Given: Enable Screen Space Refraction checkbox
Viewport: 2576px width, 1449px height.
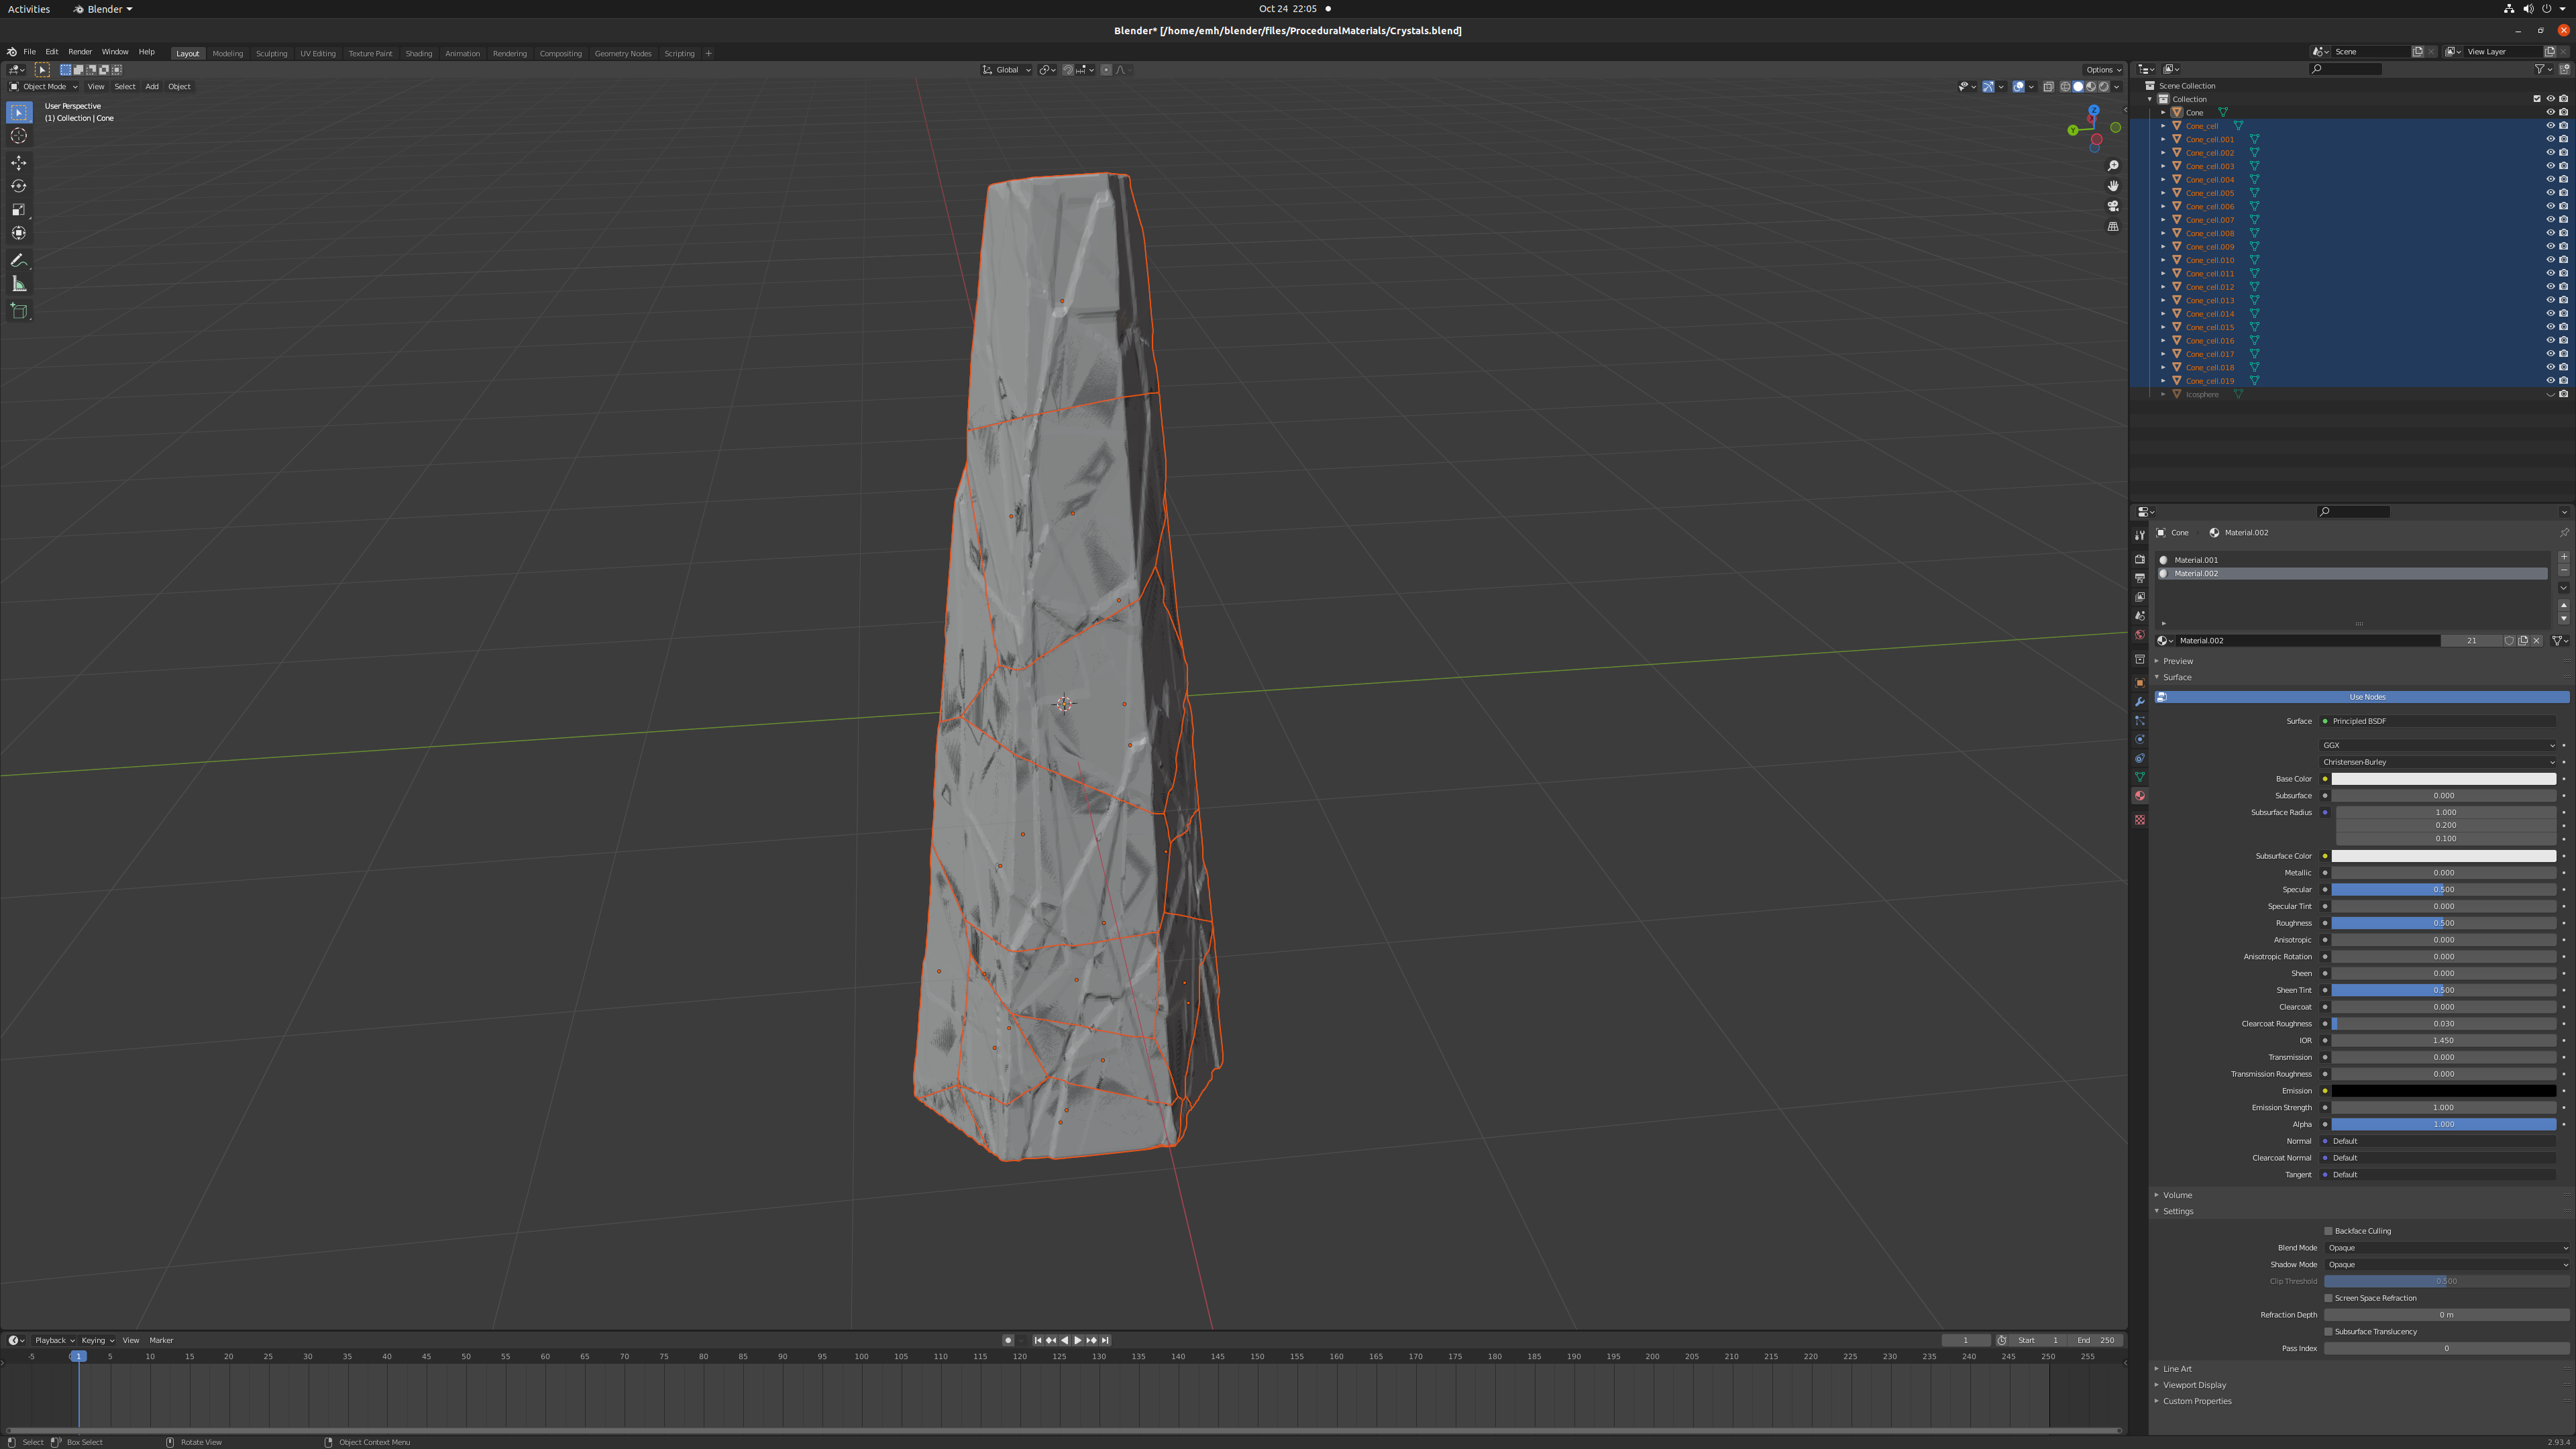Looking at the screenshot, I should click(x=2328, y=1298).
